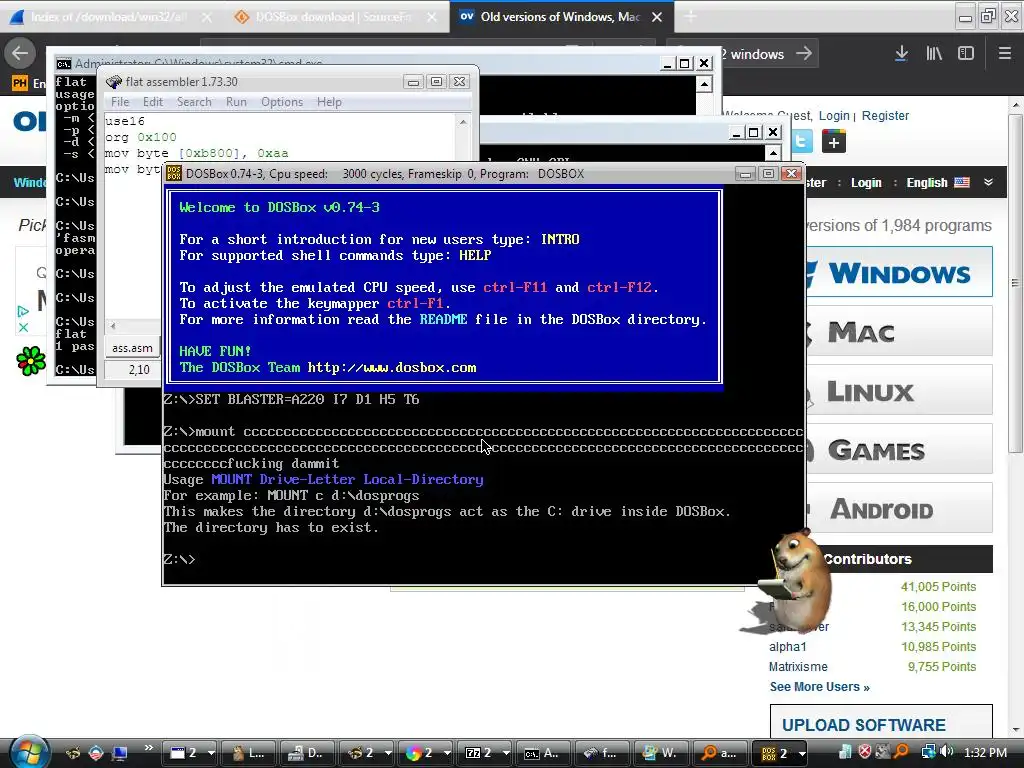Click the 1:32 PM system clock

point(985,752)
